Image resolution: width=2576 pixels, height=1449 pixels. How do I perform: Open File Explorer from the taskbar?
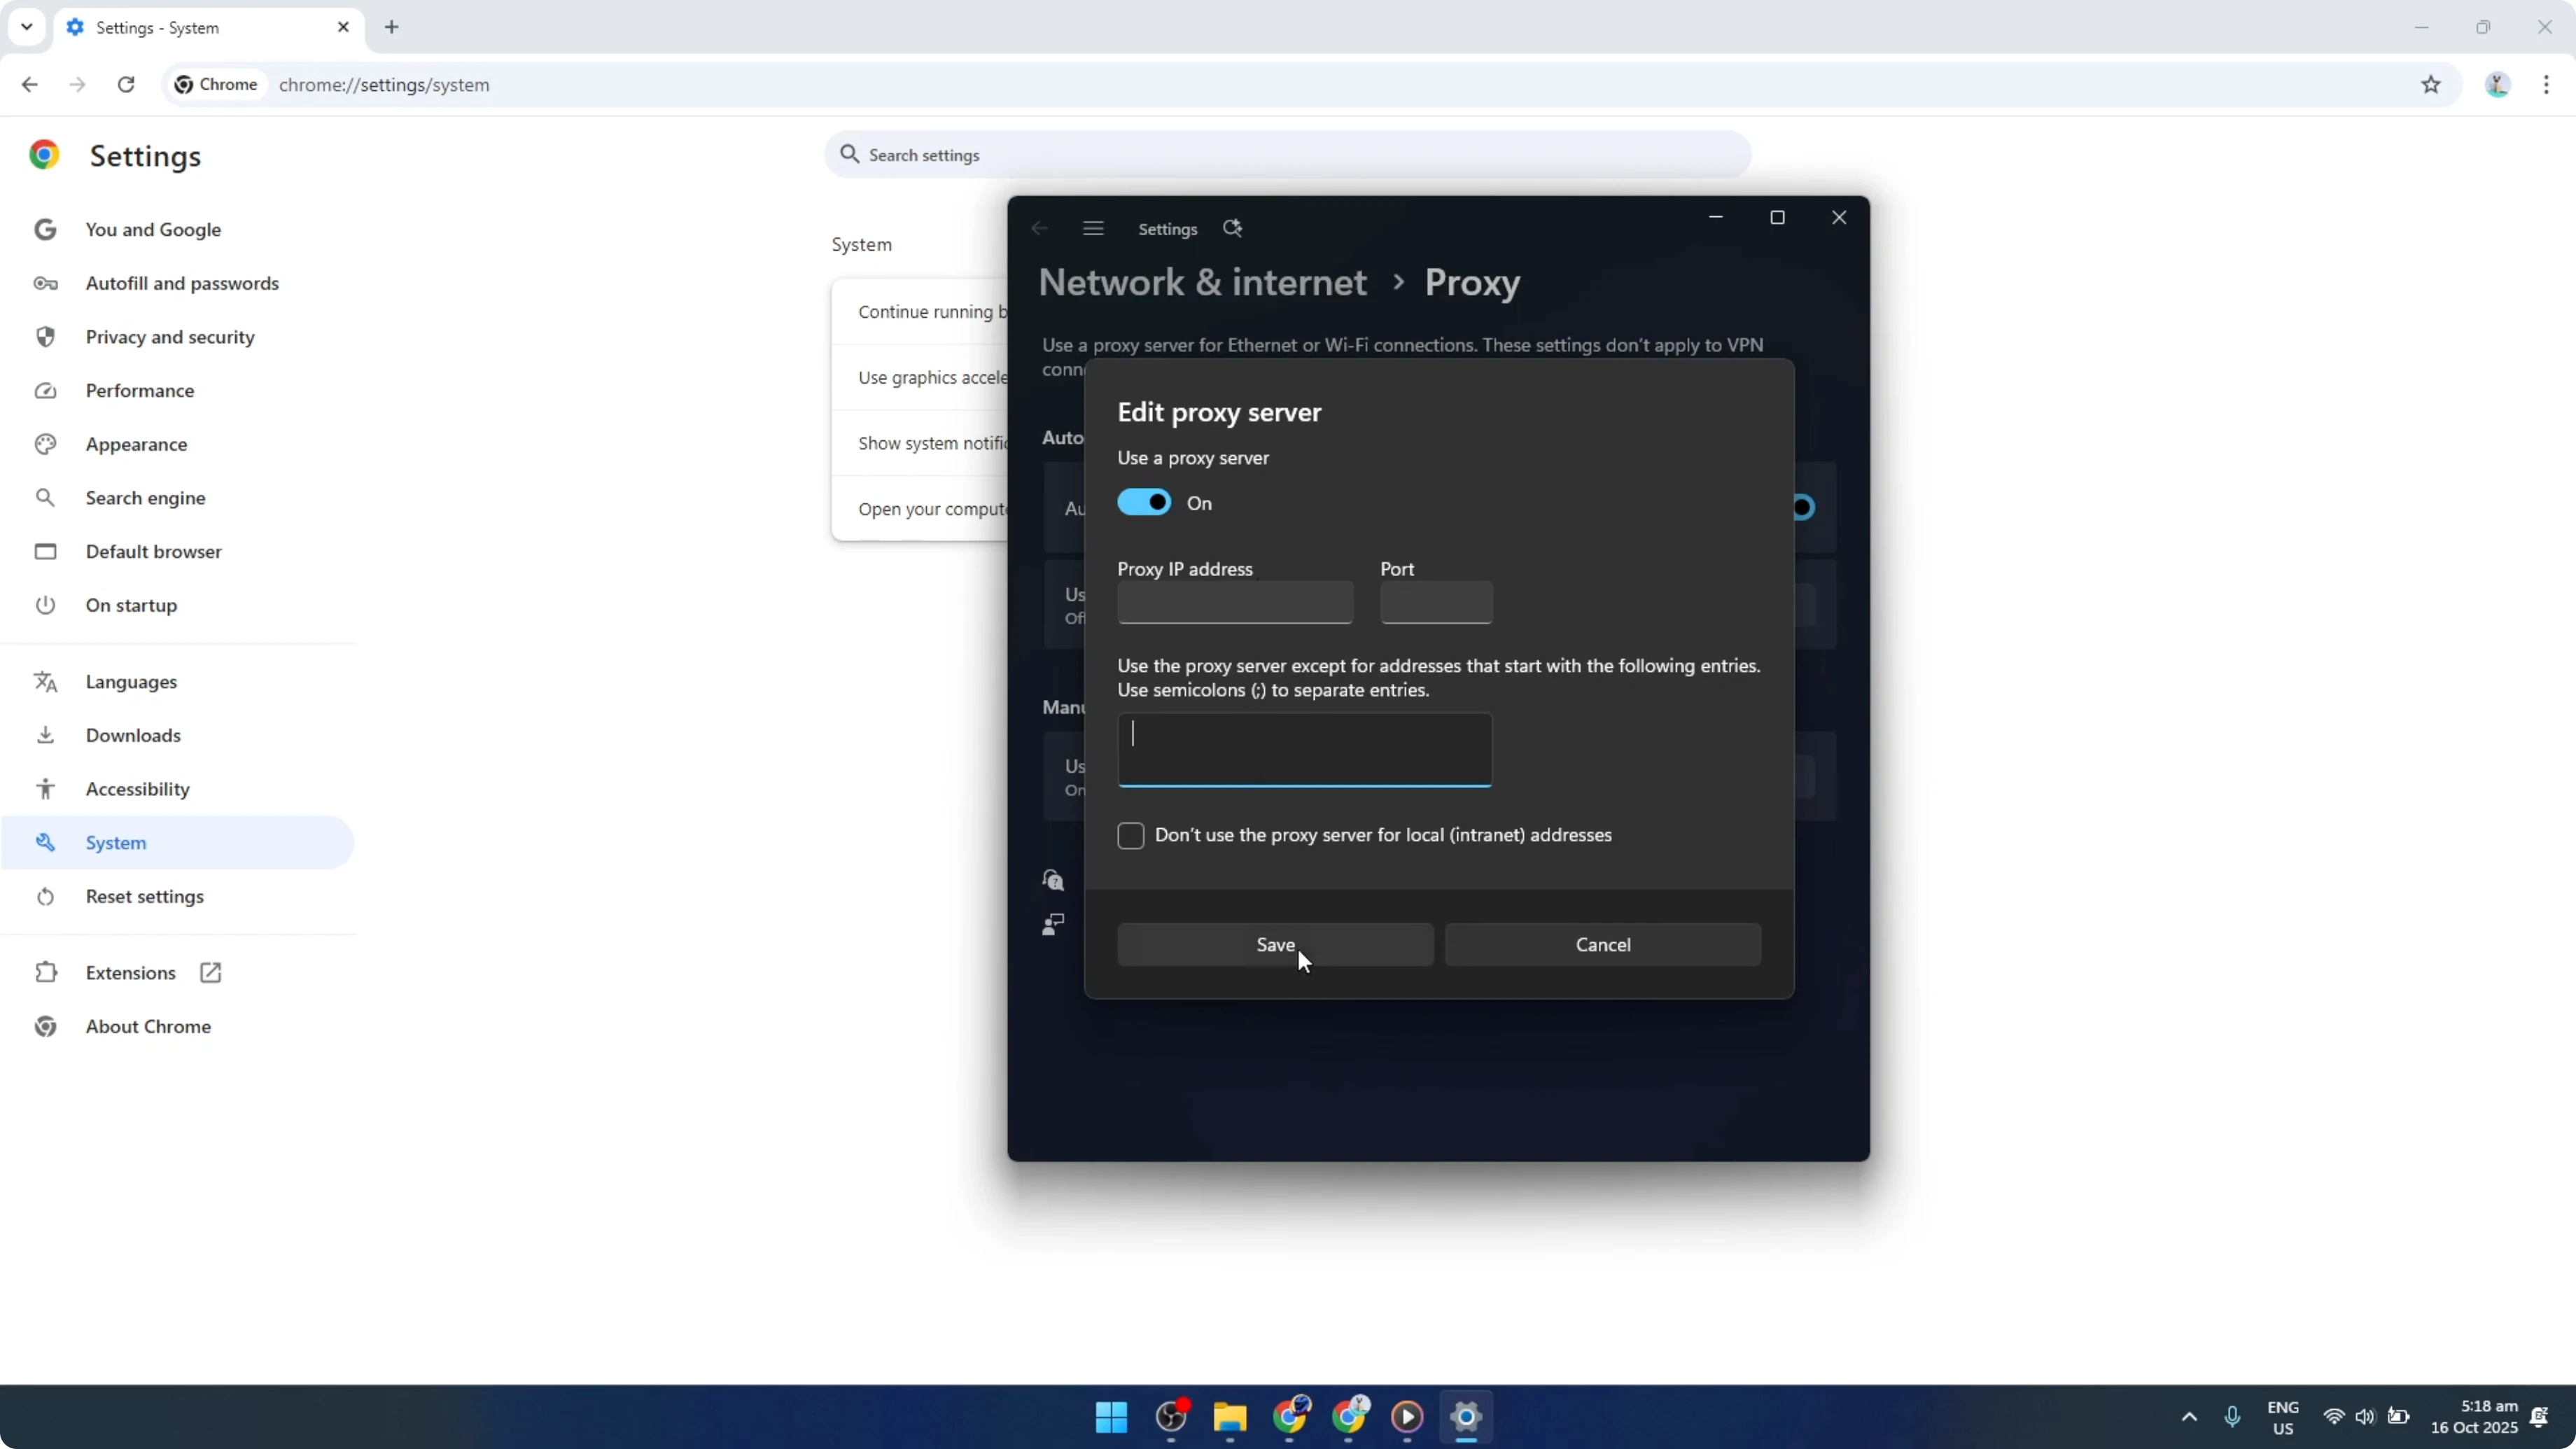click(1230, 1418)
